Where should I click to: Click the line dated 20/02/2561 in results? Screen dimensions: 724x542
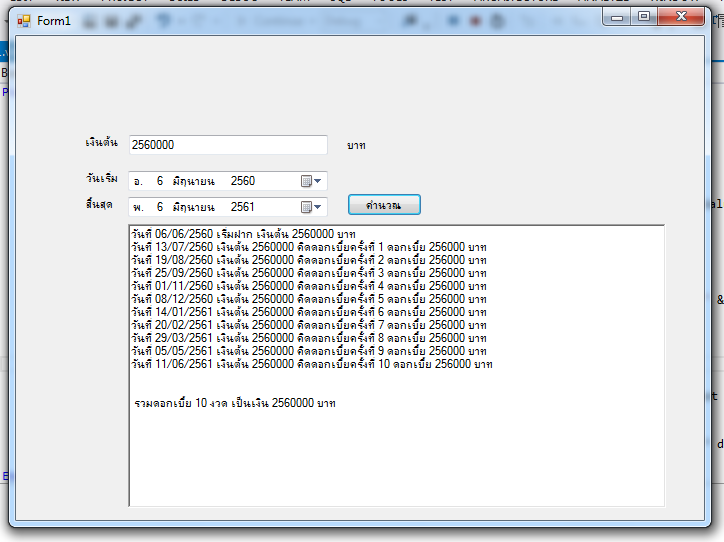click(x=309, y=325)
